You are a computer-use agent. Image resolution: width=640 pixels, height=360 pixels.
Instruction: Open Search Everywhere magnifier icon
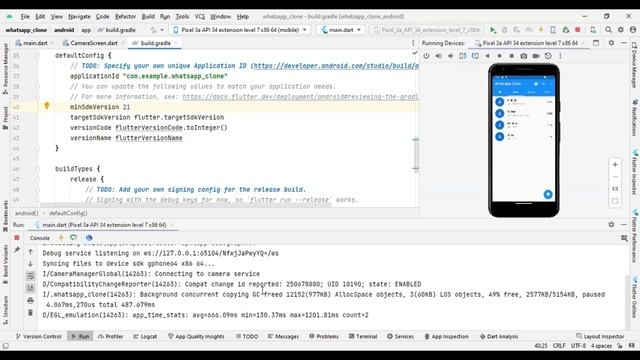[608, 30]
